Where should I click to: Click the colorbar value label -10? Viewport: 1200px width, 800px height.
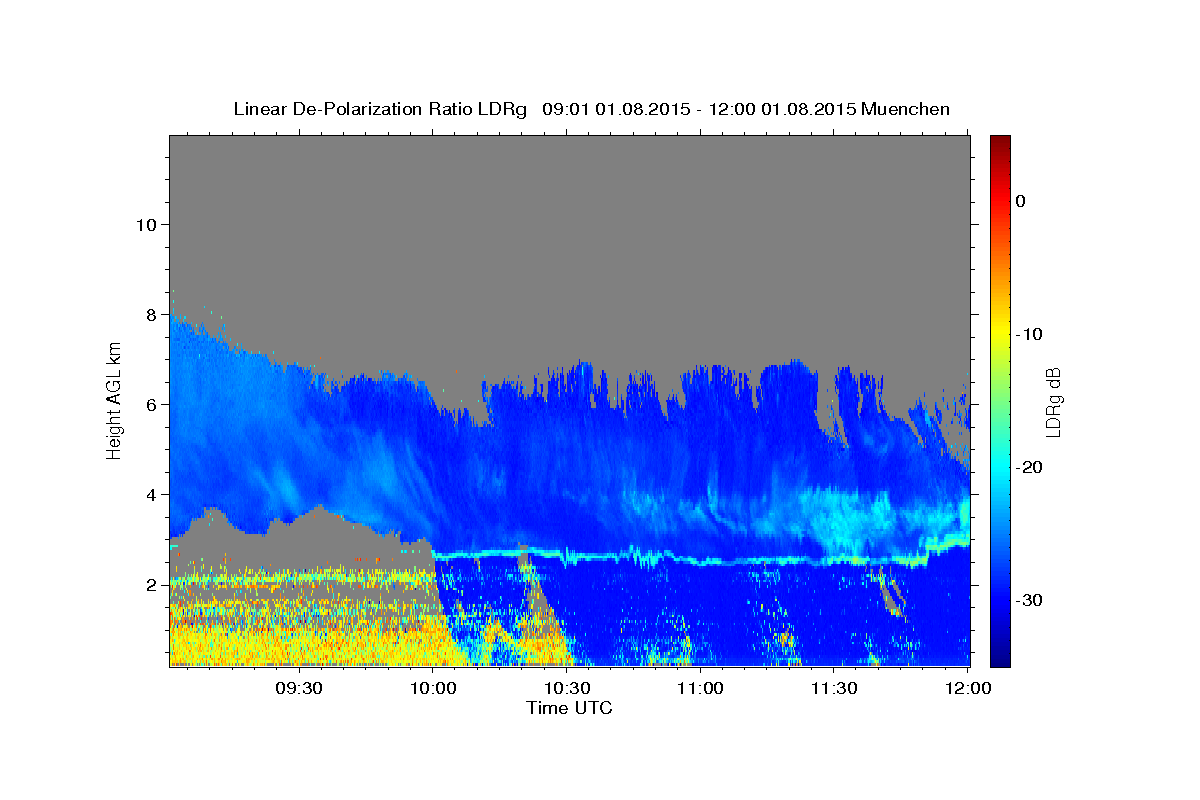click(1029, 334)
